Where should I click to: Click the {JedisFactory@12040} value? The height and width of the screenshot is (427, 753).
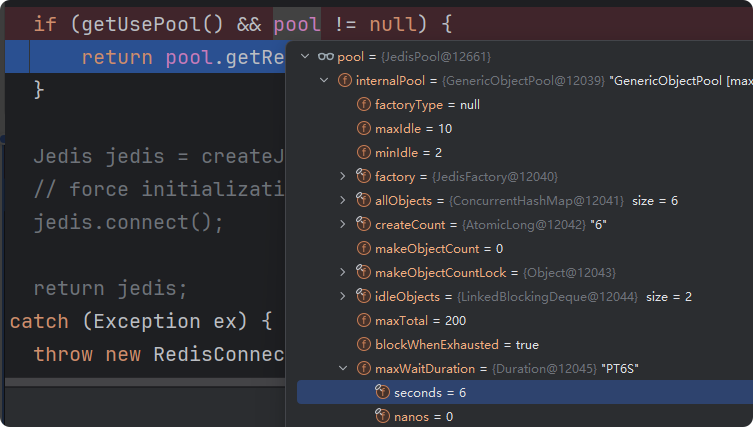(x=495, y=177)
